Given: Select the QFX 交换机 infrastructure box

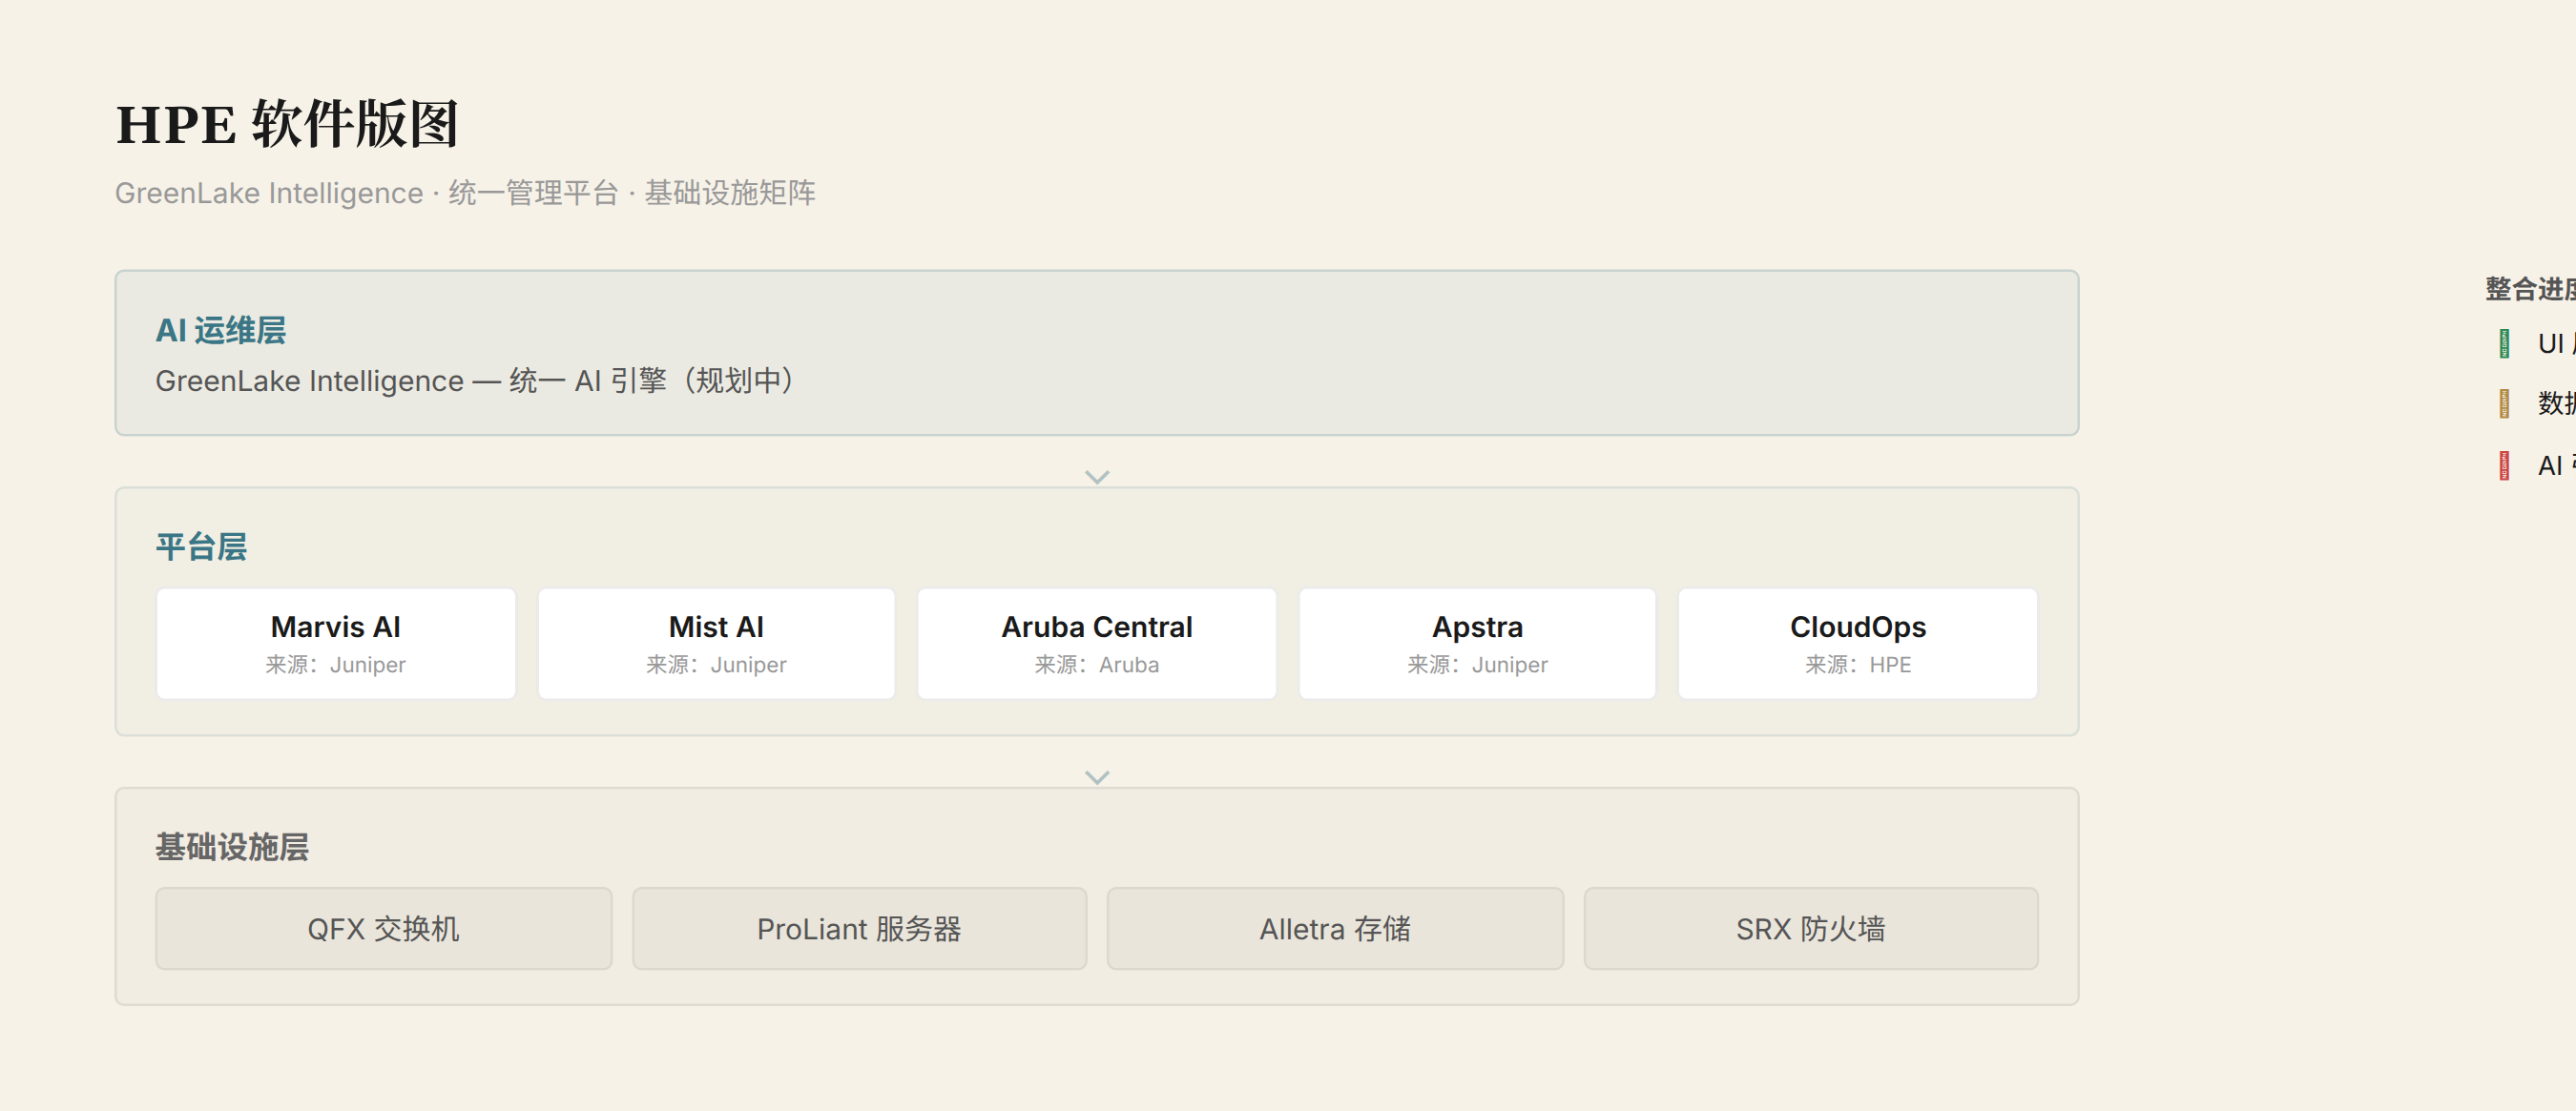Looking at the screenshot, I should (384, 929).
